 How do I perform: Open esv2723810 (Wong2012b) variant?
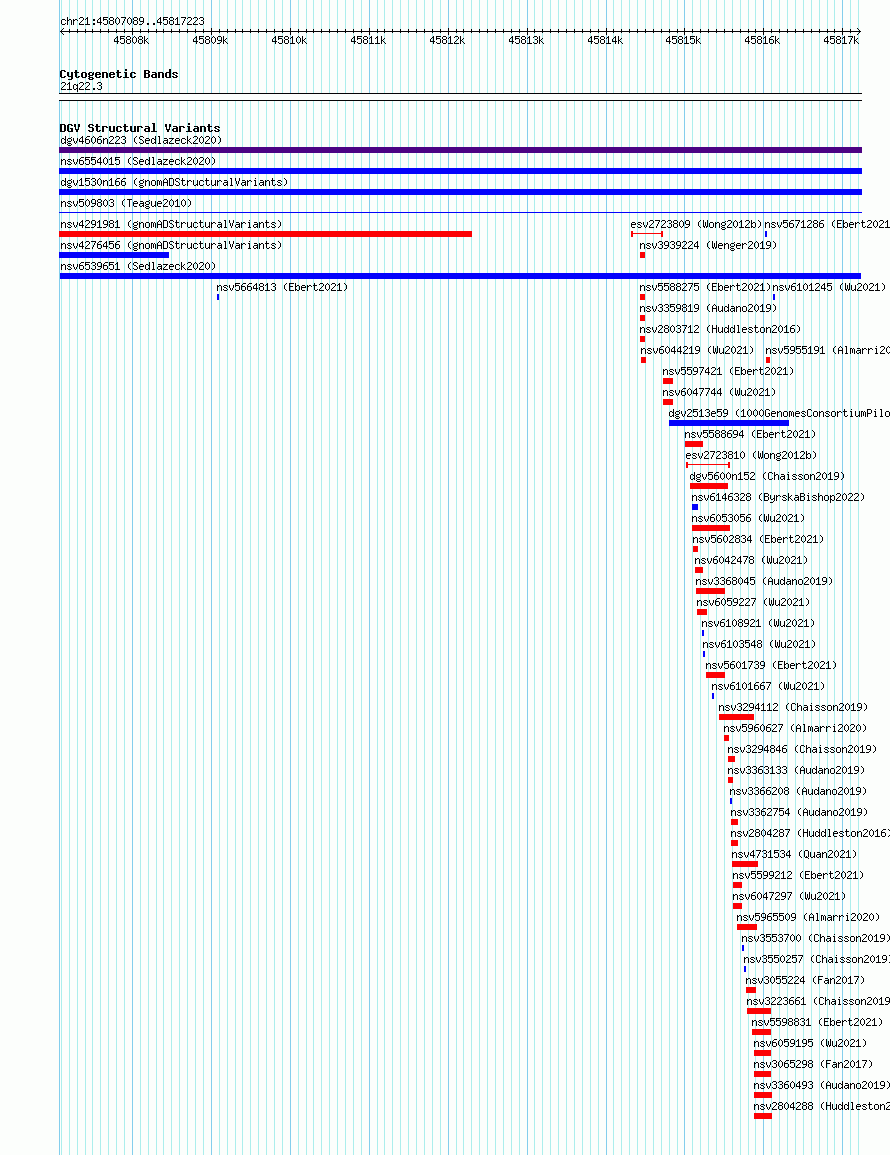[751, 455]
